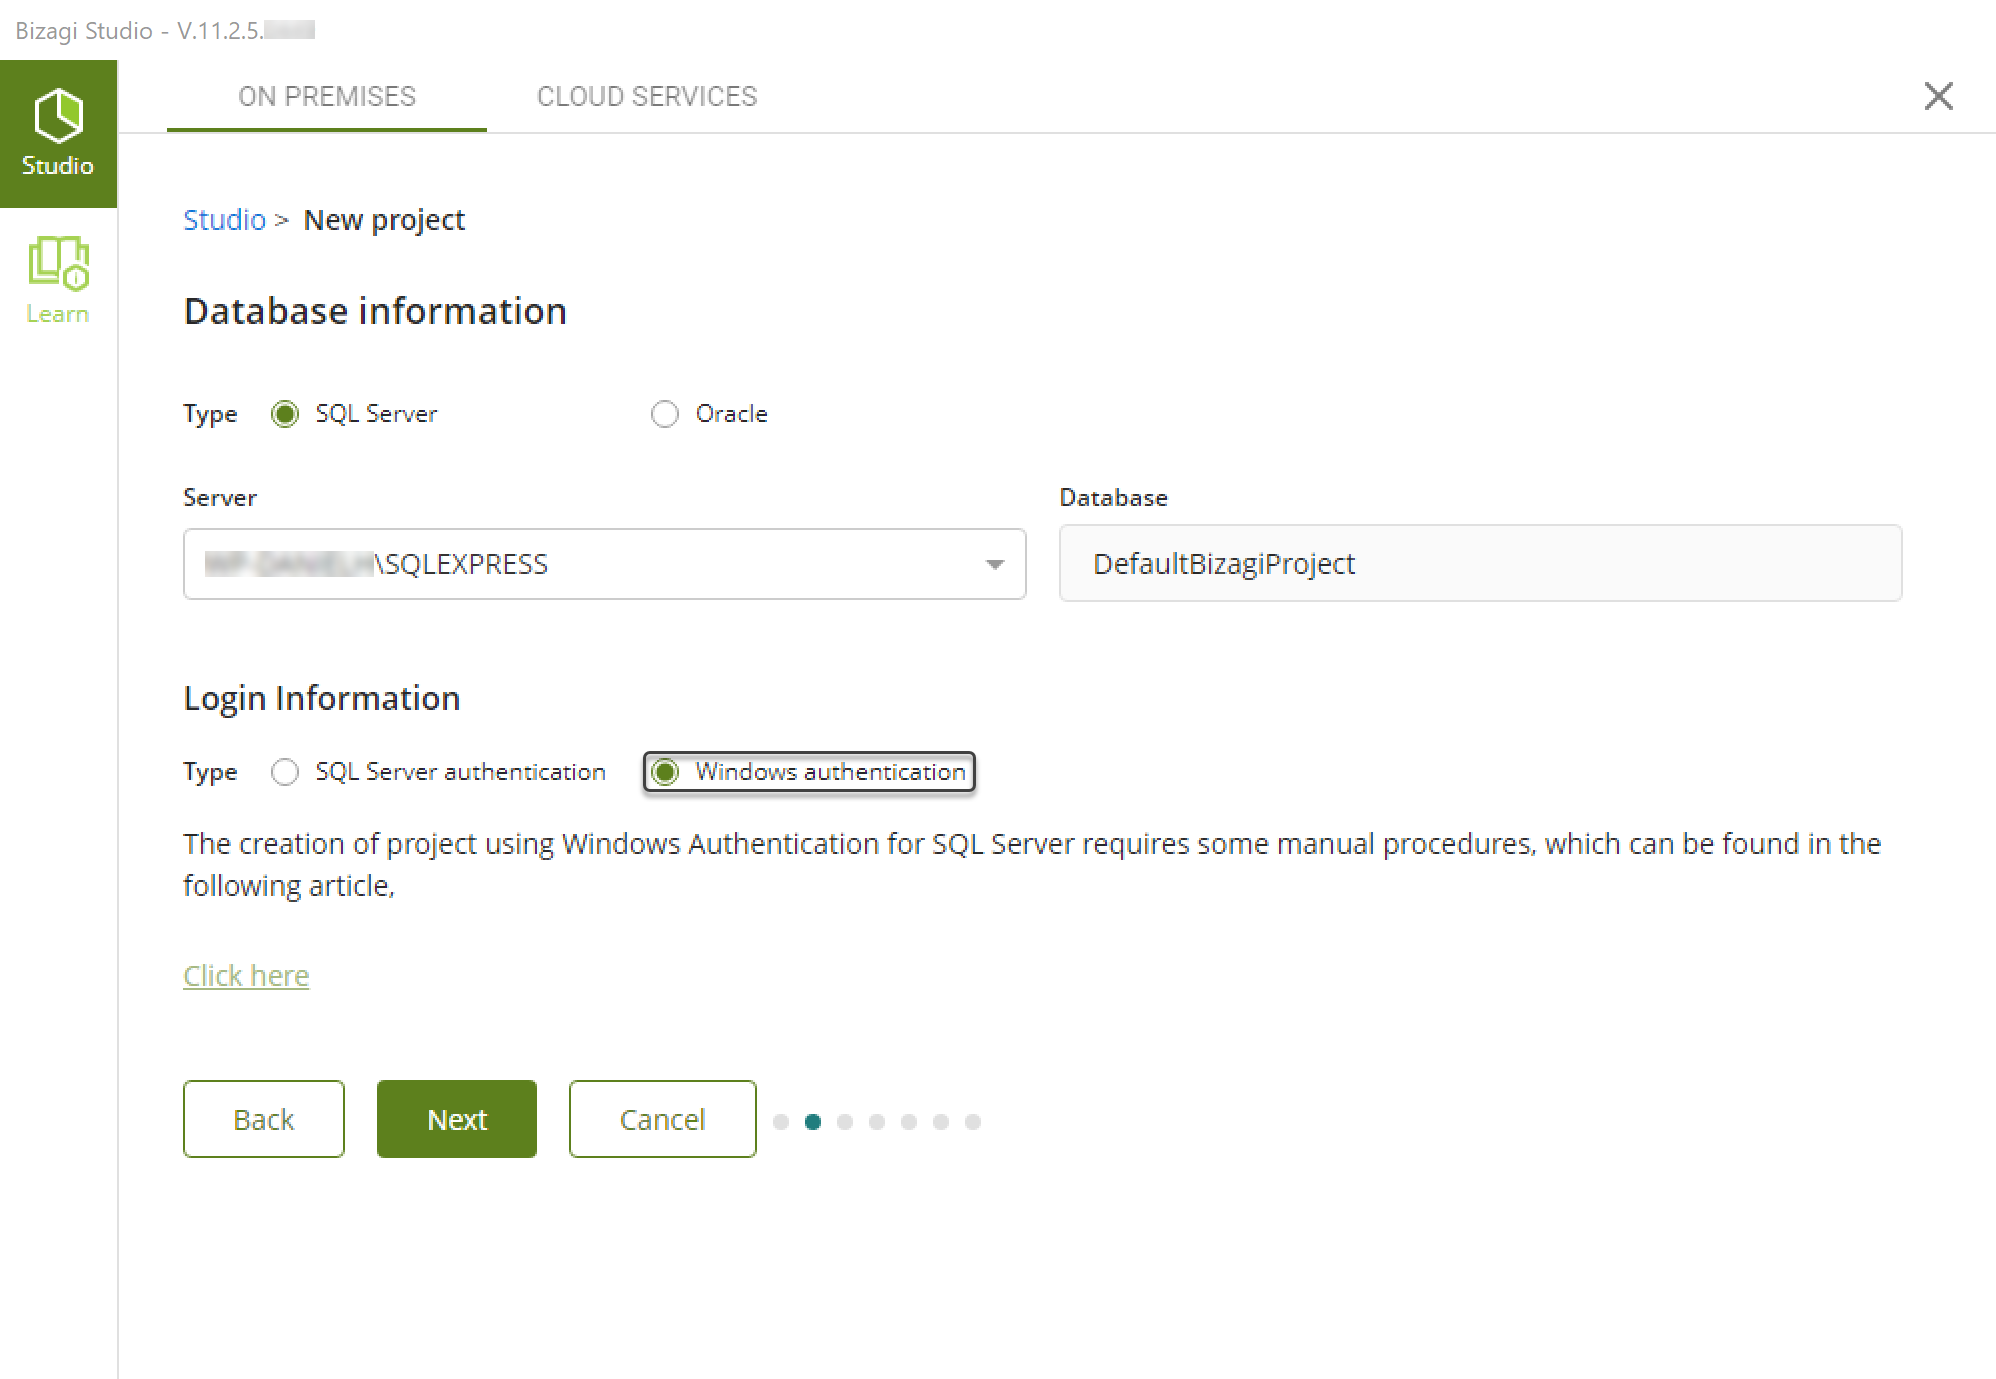Switch to the ON PREMISES tab

327,96
